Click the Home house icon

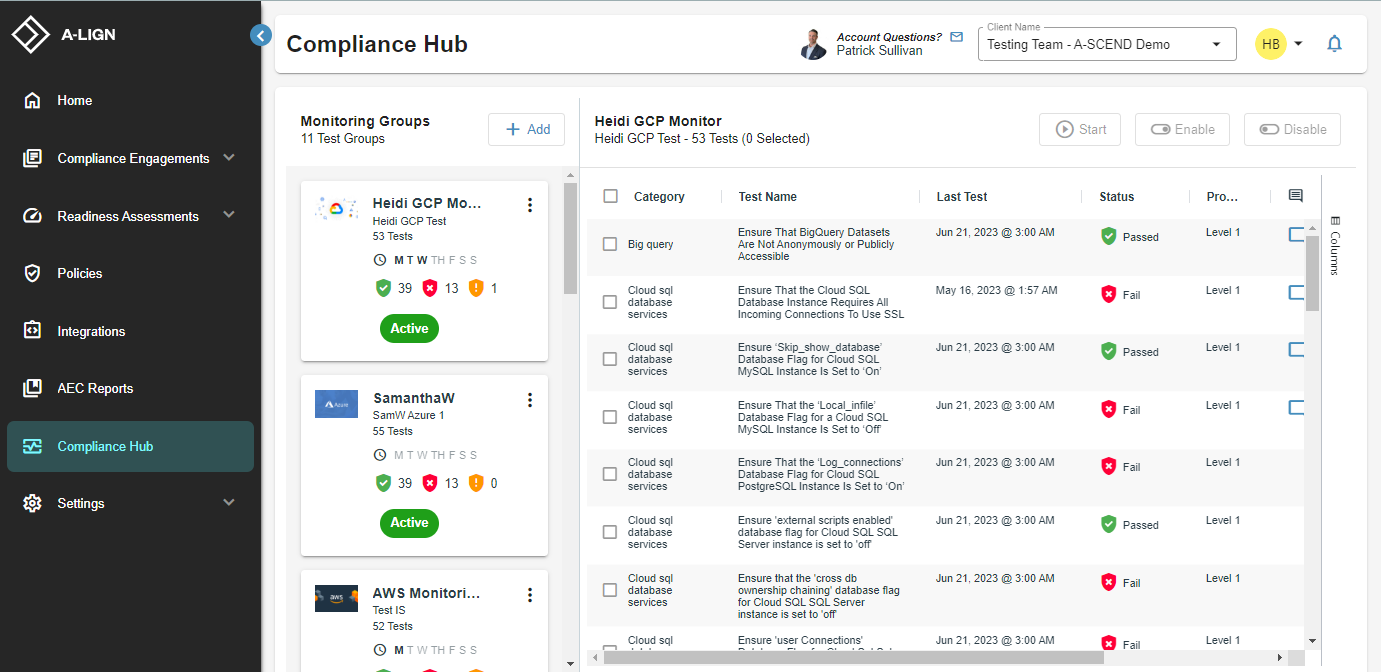pyautogui.click(x=32, y=101)
